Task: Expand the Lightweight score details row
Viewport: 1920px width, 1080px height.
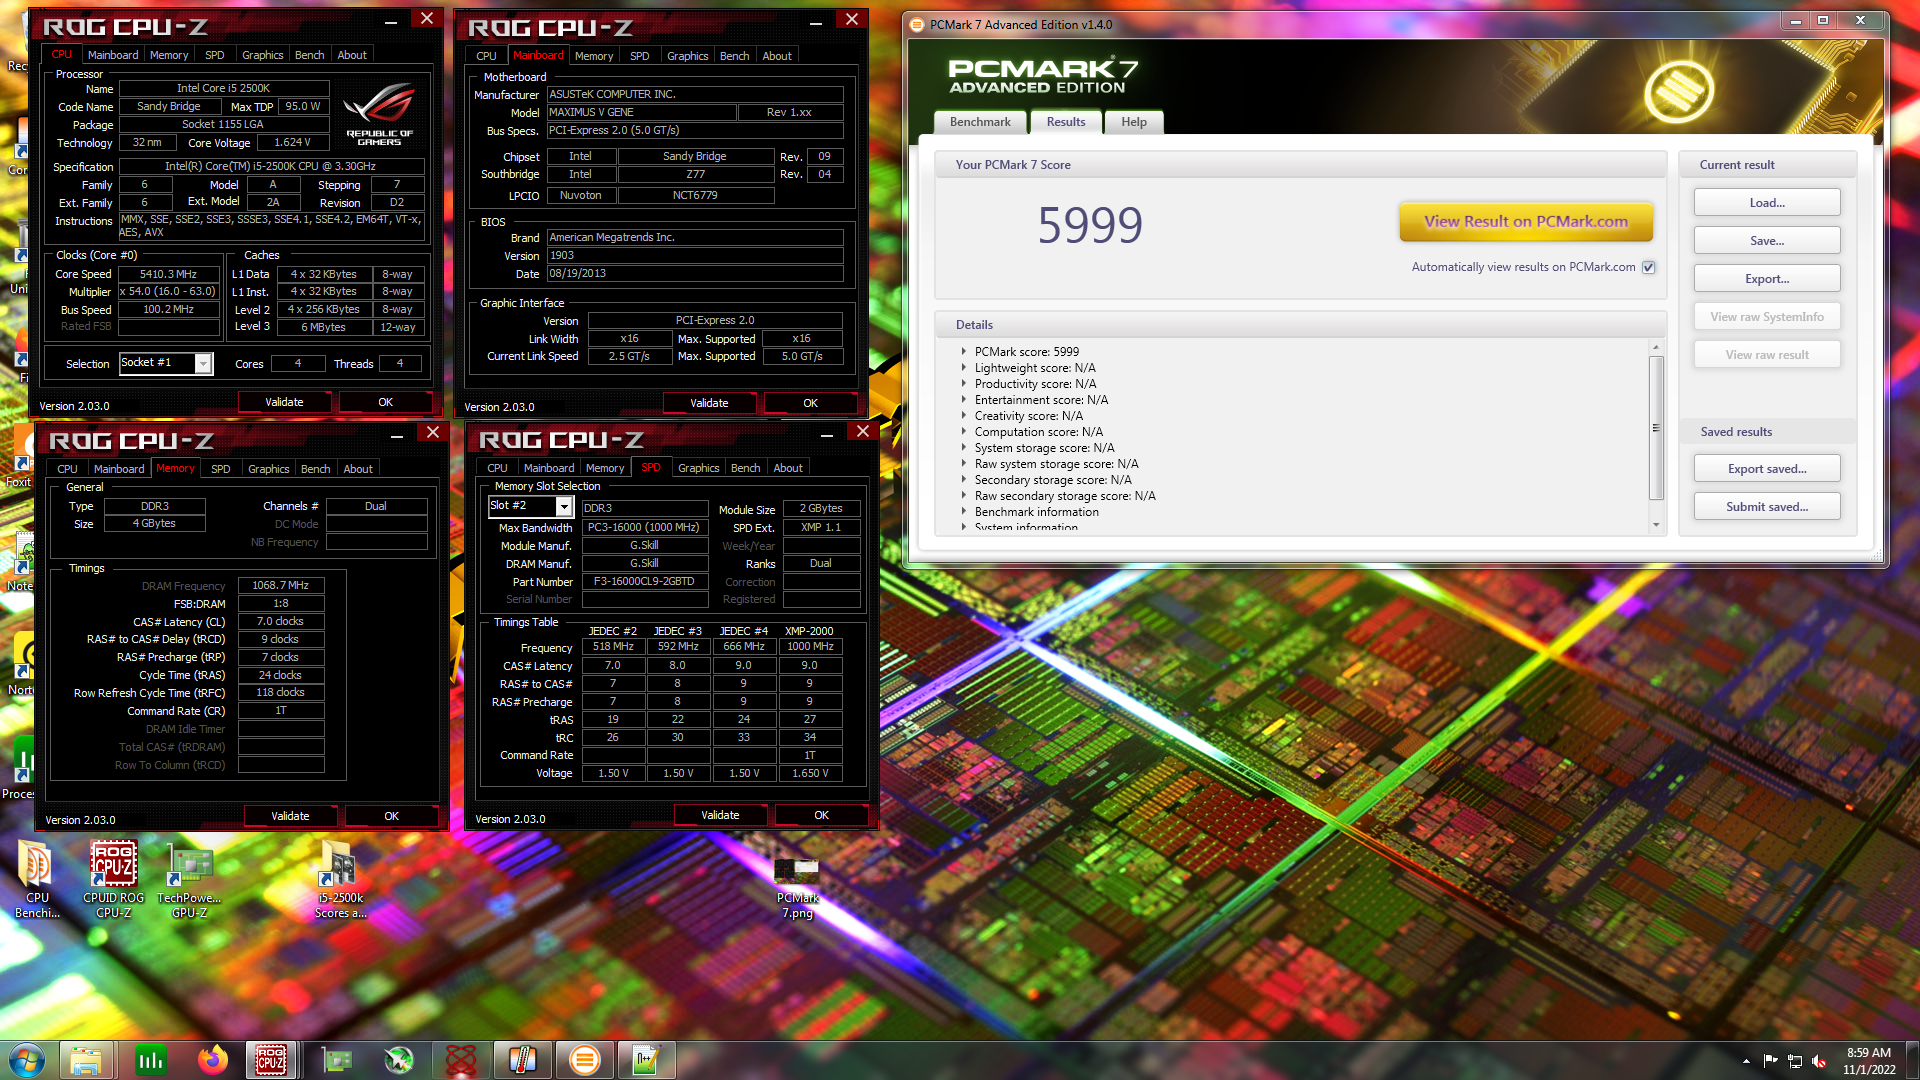Action: click(x=964, y=368)
